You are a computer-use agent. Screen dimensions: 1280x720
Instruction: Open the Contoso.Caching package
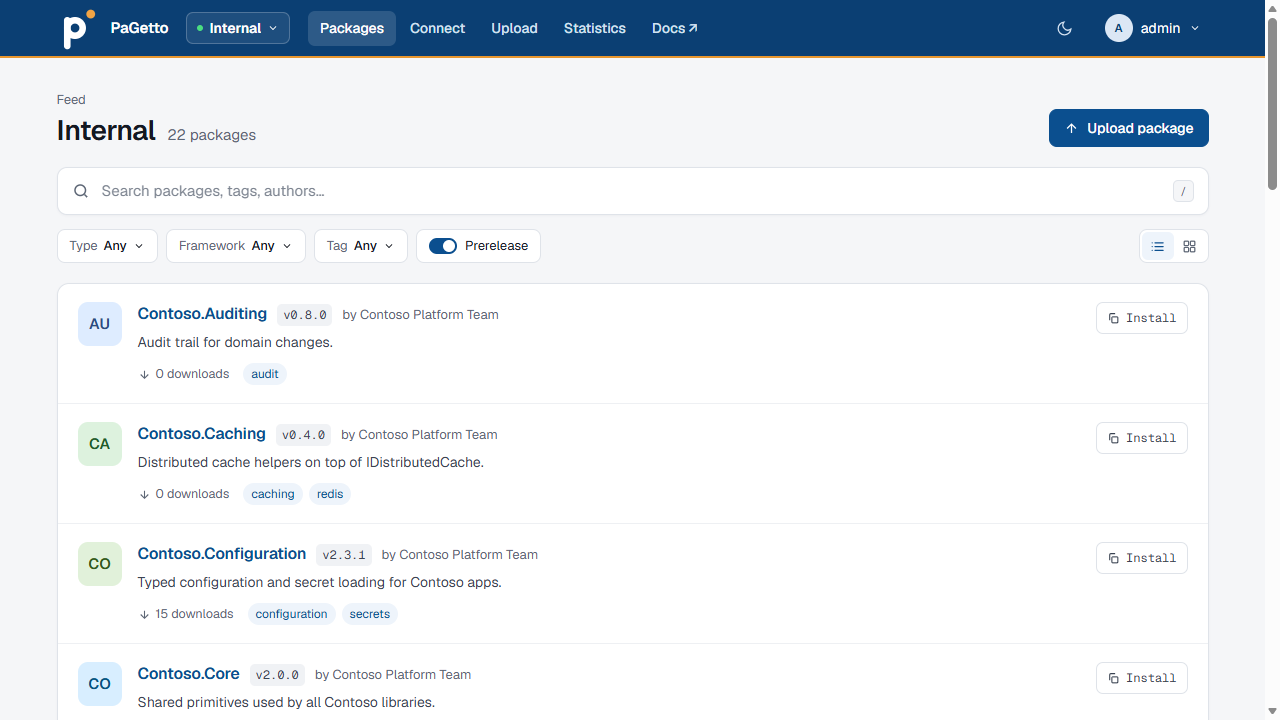202,434
